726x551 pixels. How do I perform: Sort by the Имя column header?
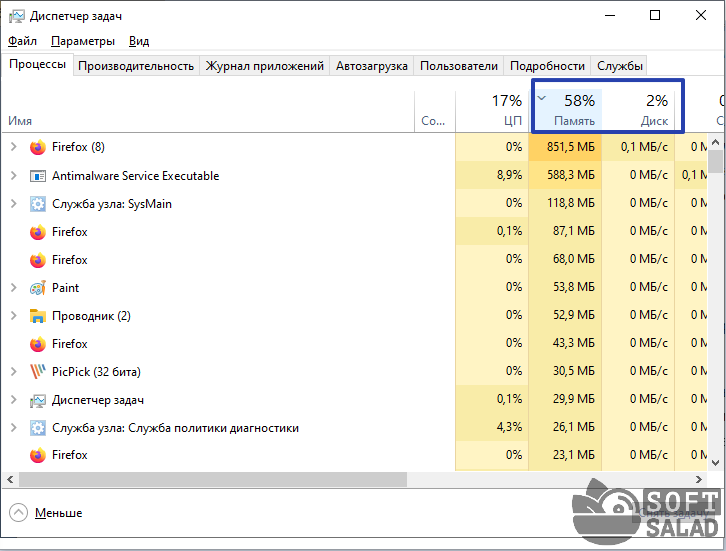click(208, 112)
